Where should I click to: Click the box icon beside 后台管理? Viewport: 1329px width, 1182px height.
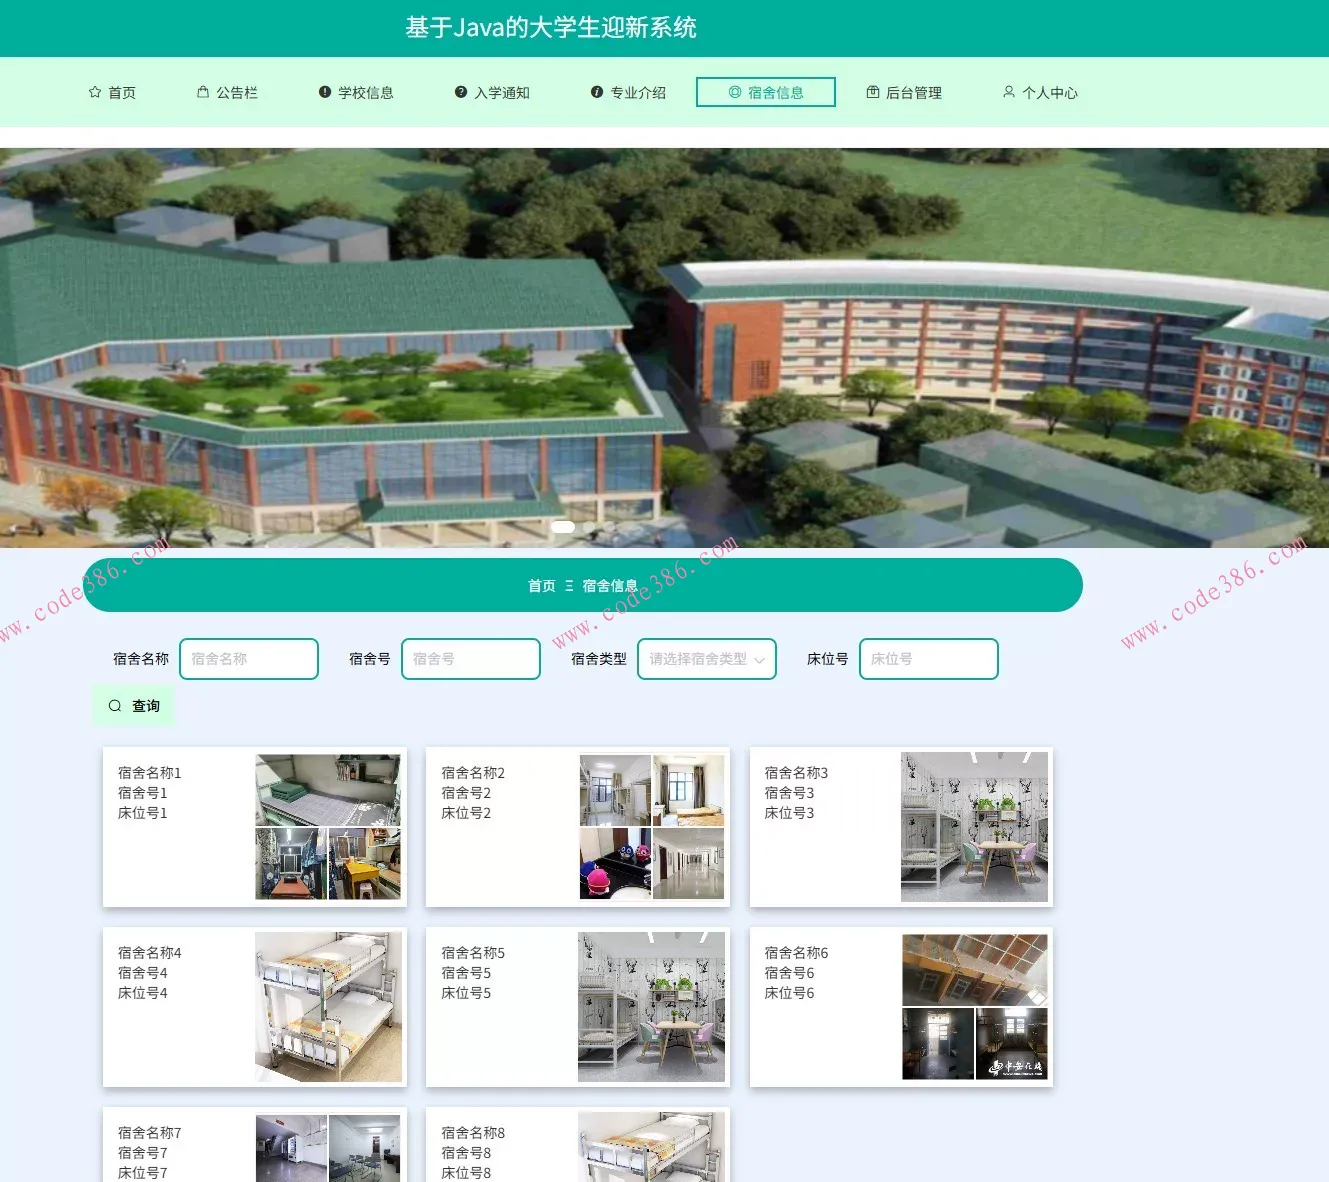[873, 92]
